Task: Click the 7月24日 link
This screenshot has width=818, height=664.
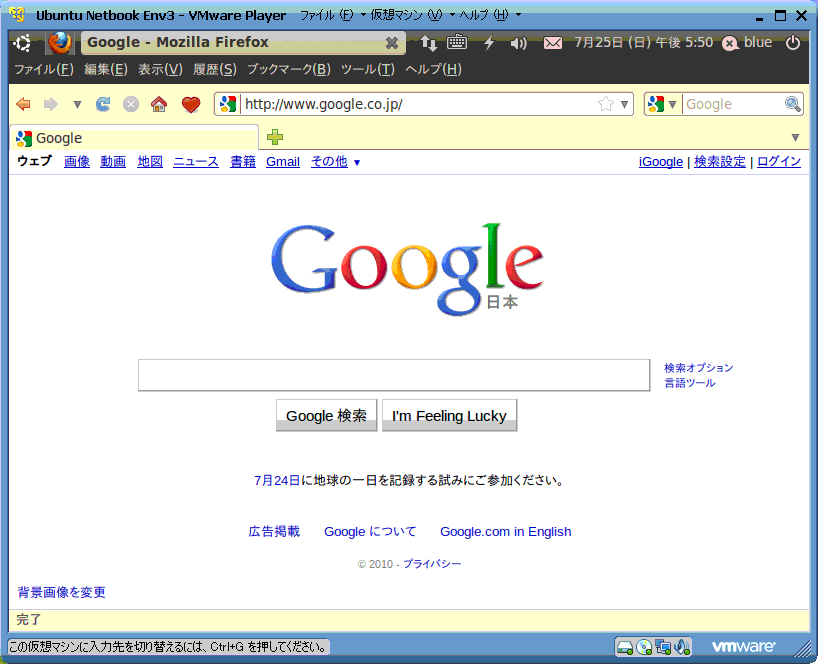Action: click(x=277, y=480)
